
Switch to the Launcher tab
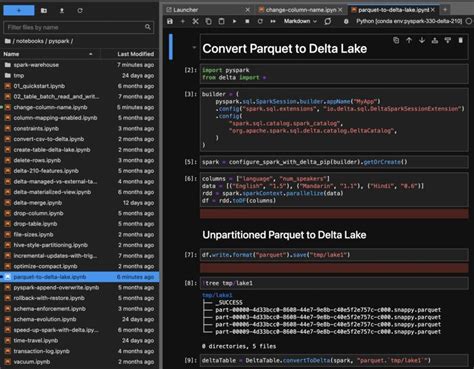click(186, 10)
